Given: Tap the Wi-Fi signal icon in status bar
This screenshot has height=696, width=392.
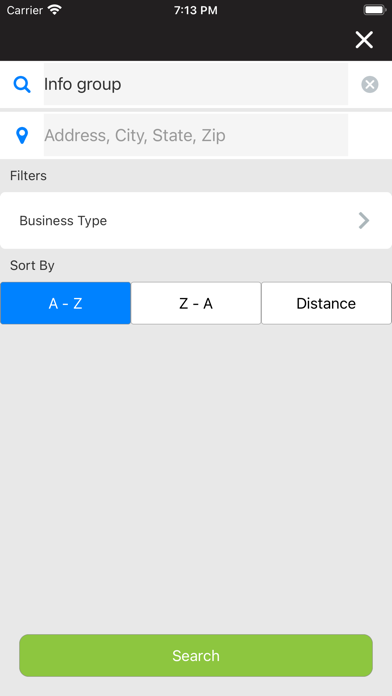Looking at the screenshot, I should (x=55, y=10).
